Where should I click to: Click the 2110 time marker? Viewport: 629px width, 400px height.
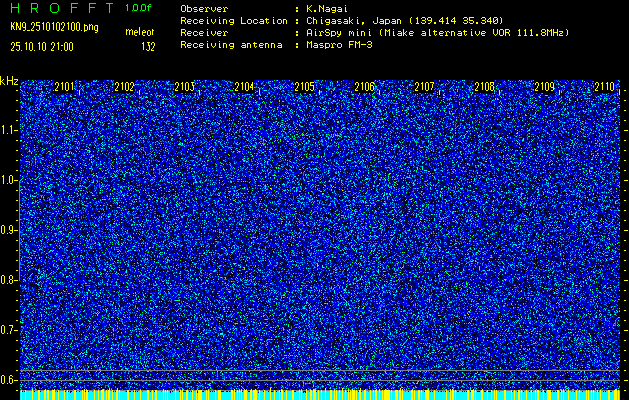(x=604, y=87)
